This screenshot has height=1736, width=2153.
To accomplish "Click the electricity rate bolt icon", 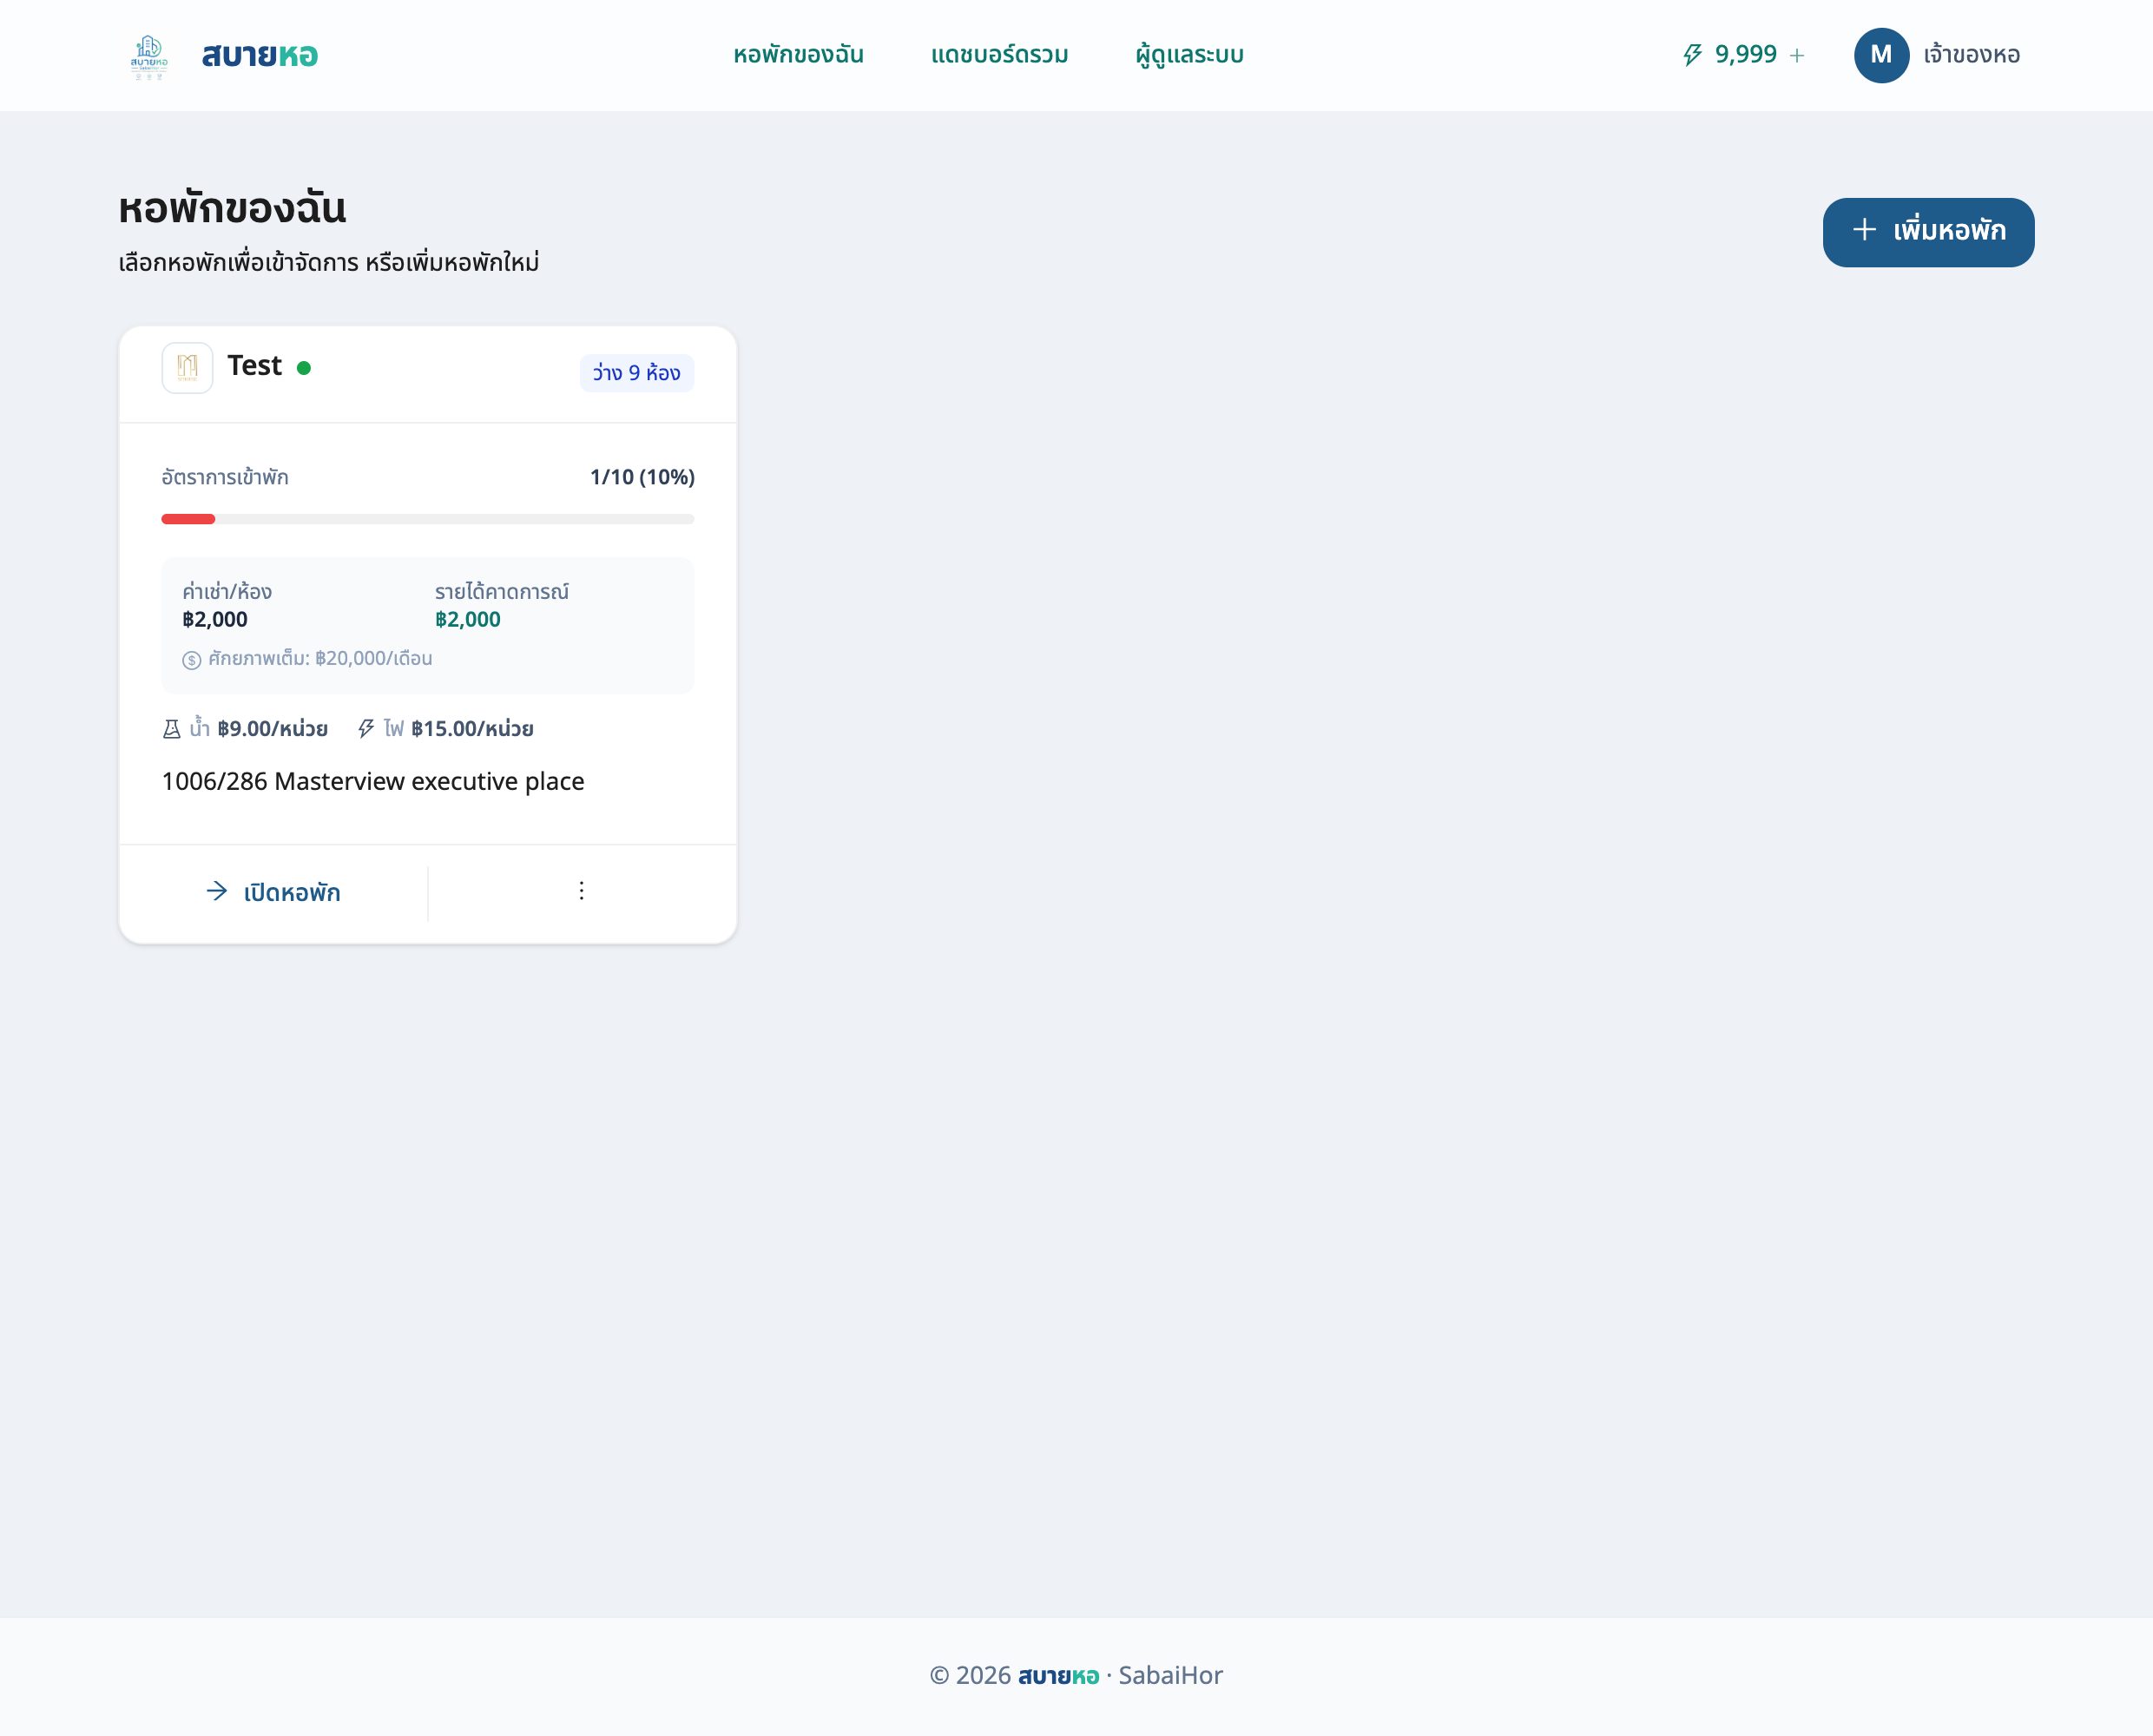I will 366,729.
